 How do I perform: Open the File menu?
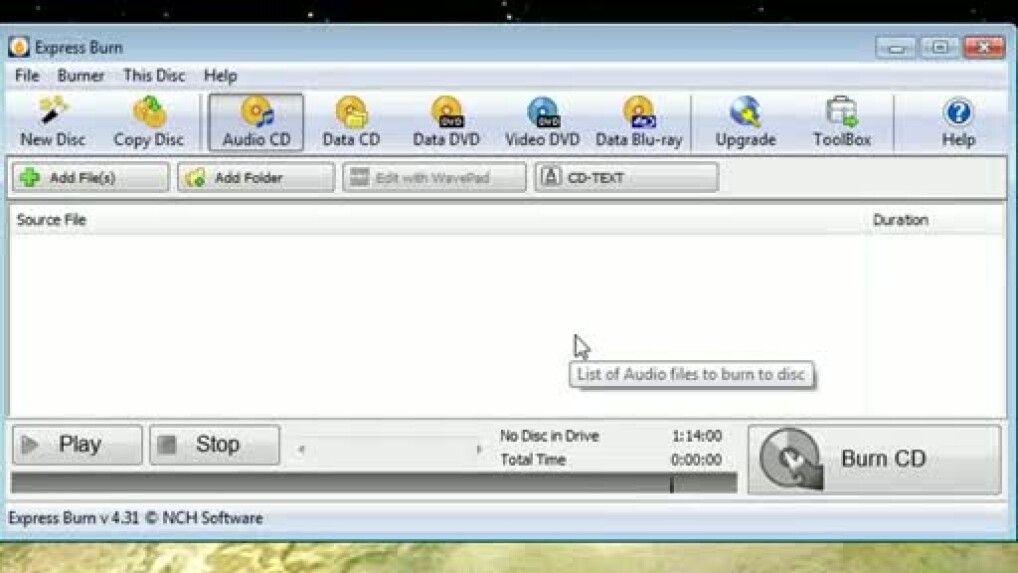[27, 76]
